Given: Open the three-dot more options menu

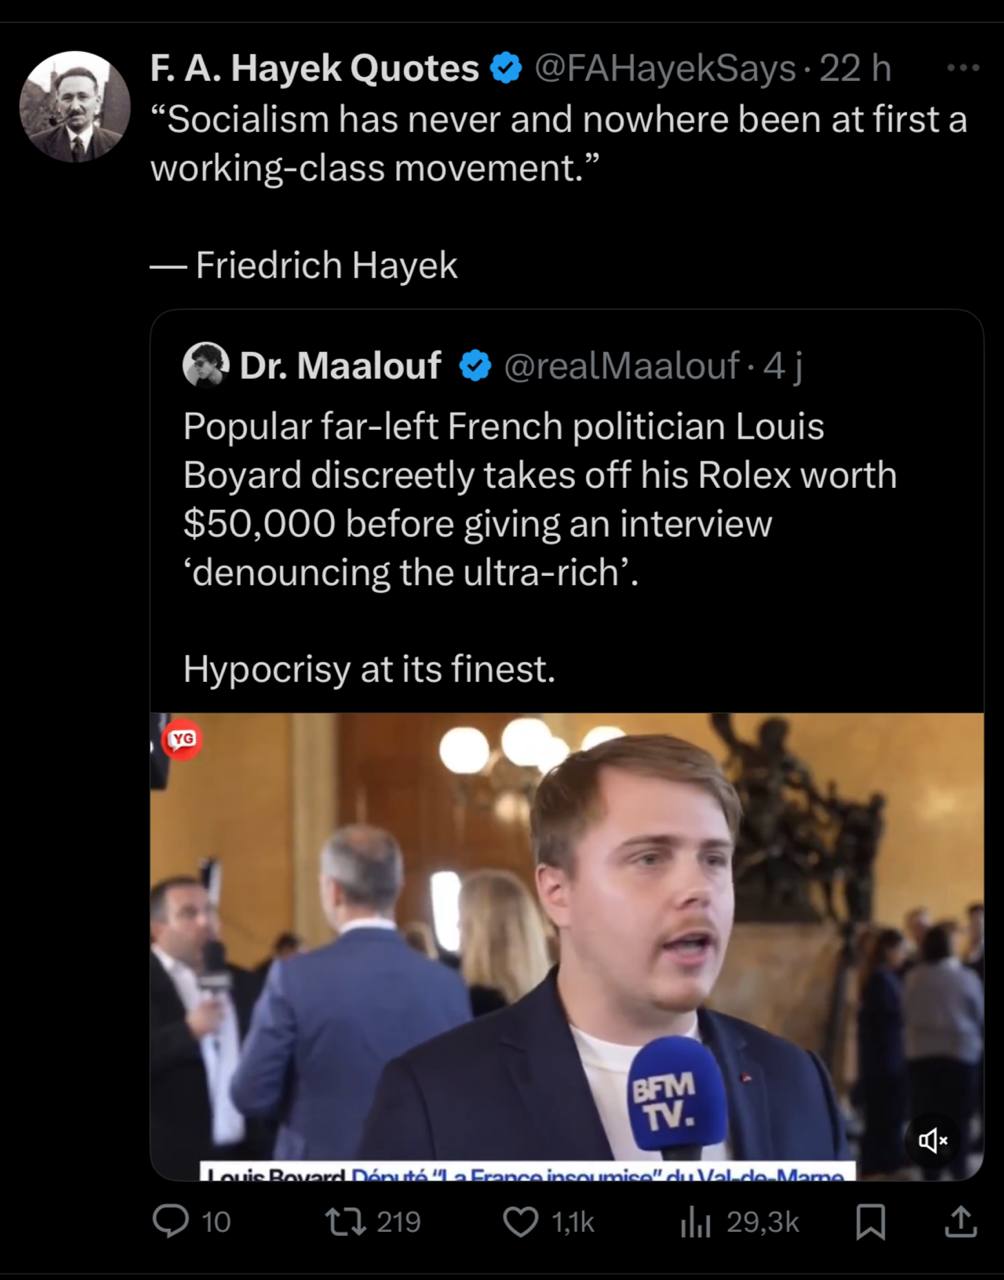Looking at the screenshot, I should [963, 68].
